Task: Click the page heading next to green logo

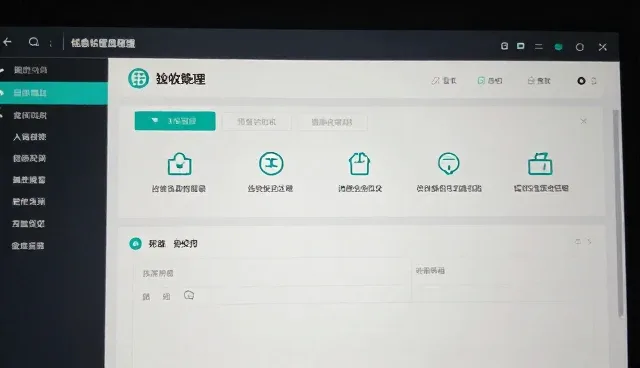Action: 181,78
